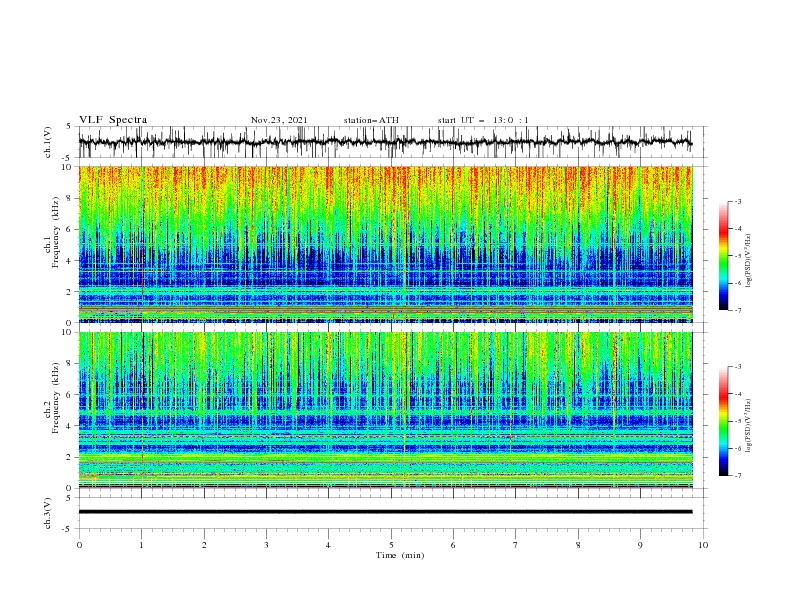
Task: Click the ch.1 Frequency (kHz) axis label
Action: (x=52, y=233)
